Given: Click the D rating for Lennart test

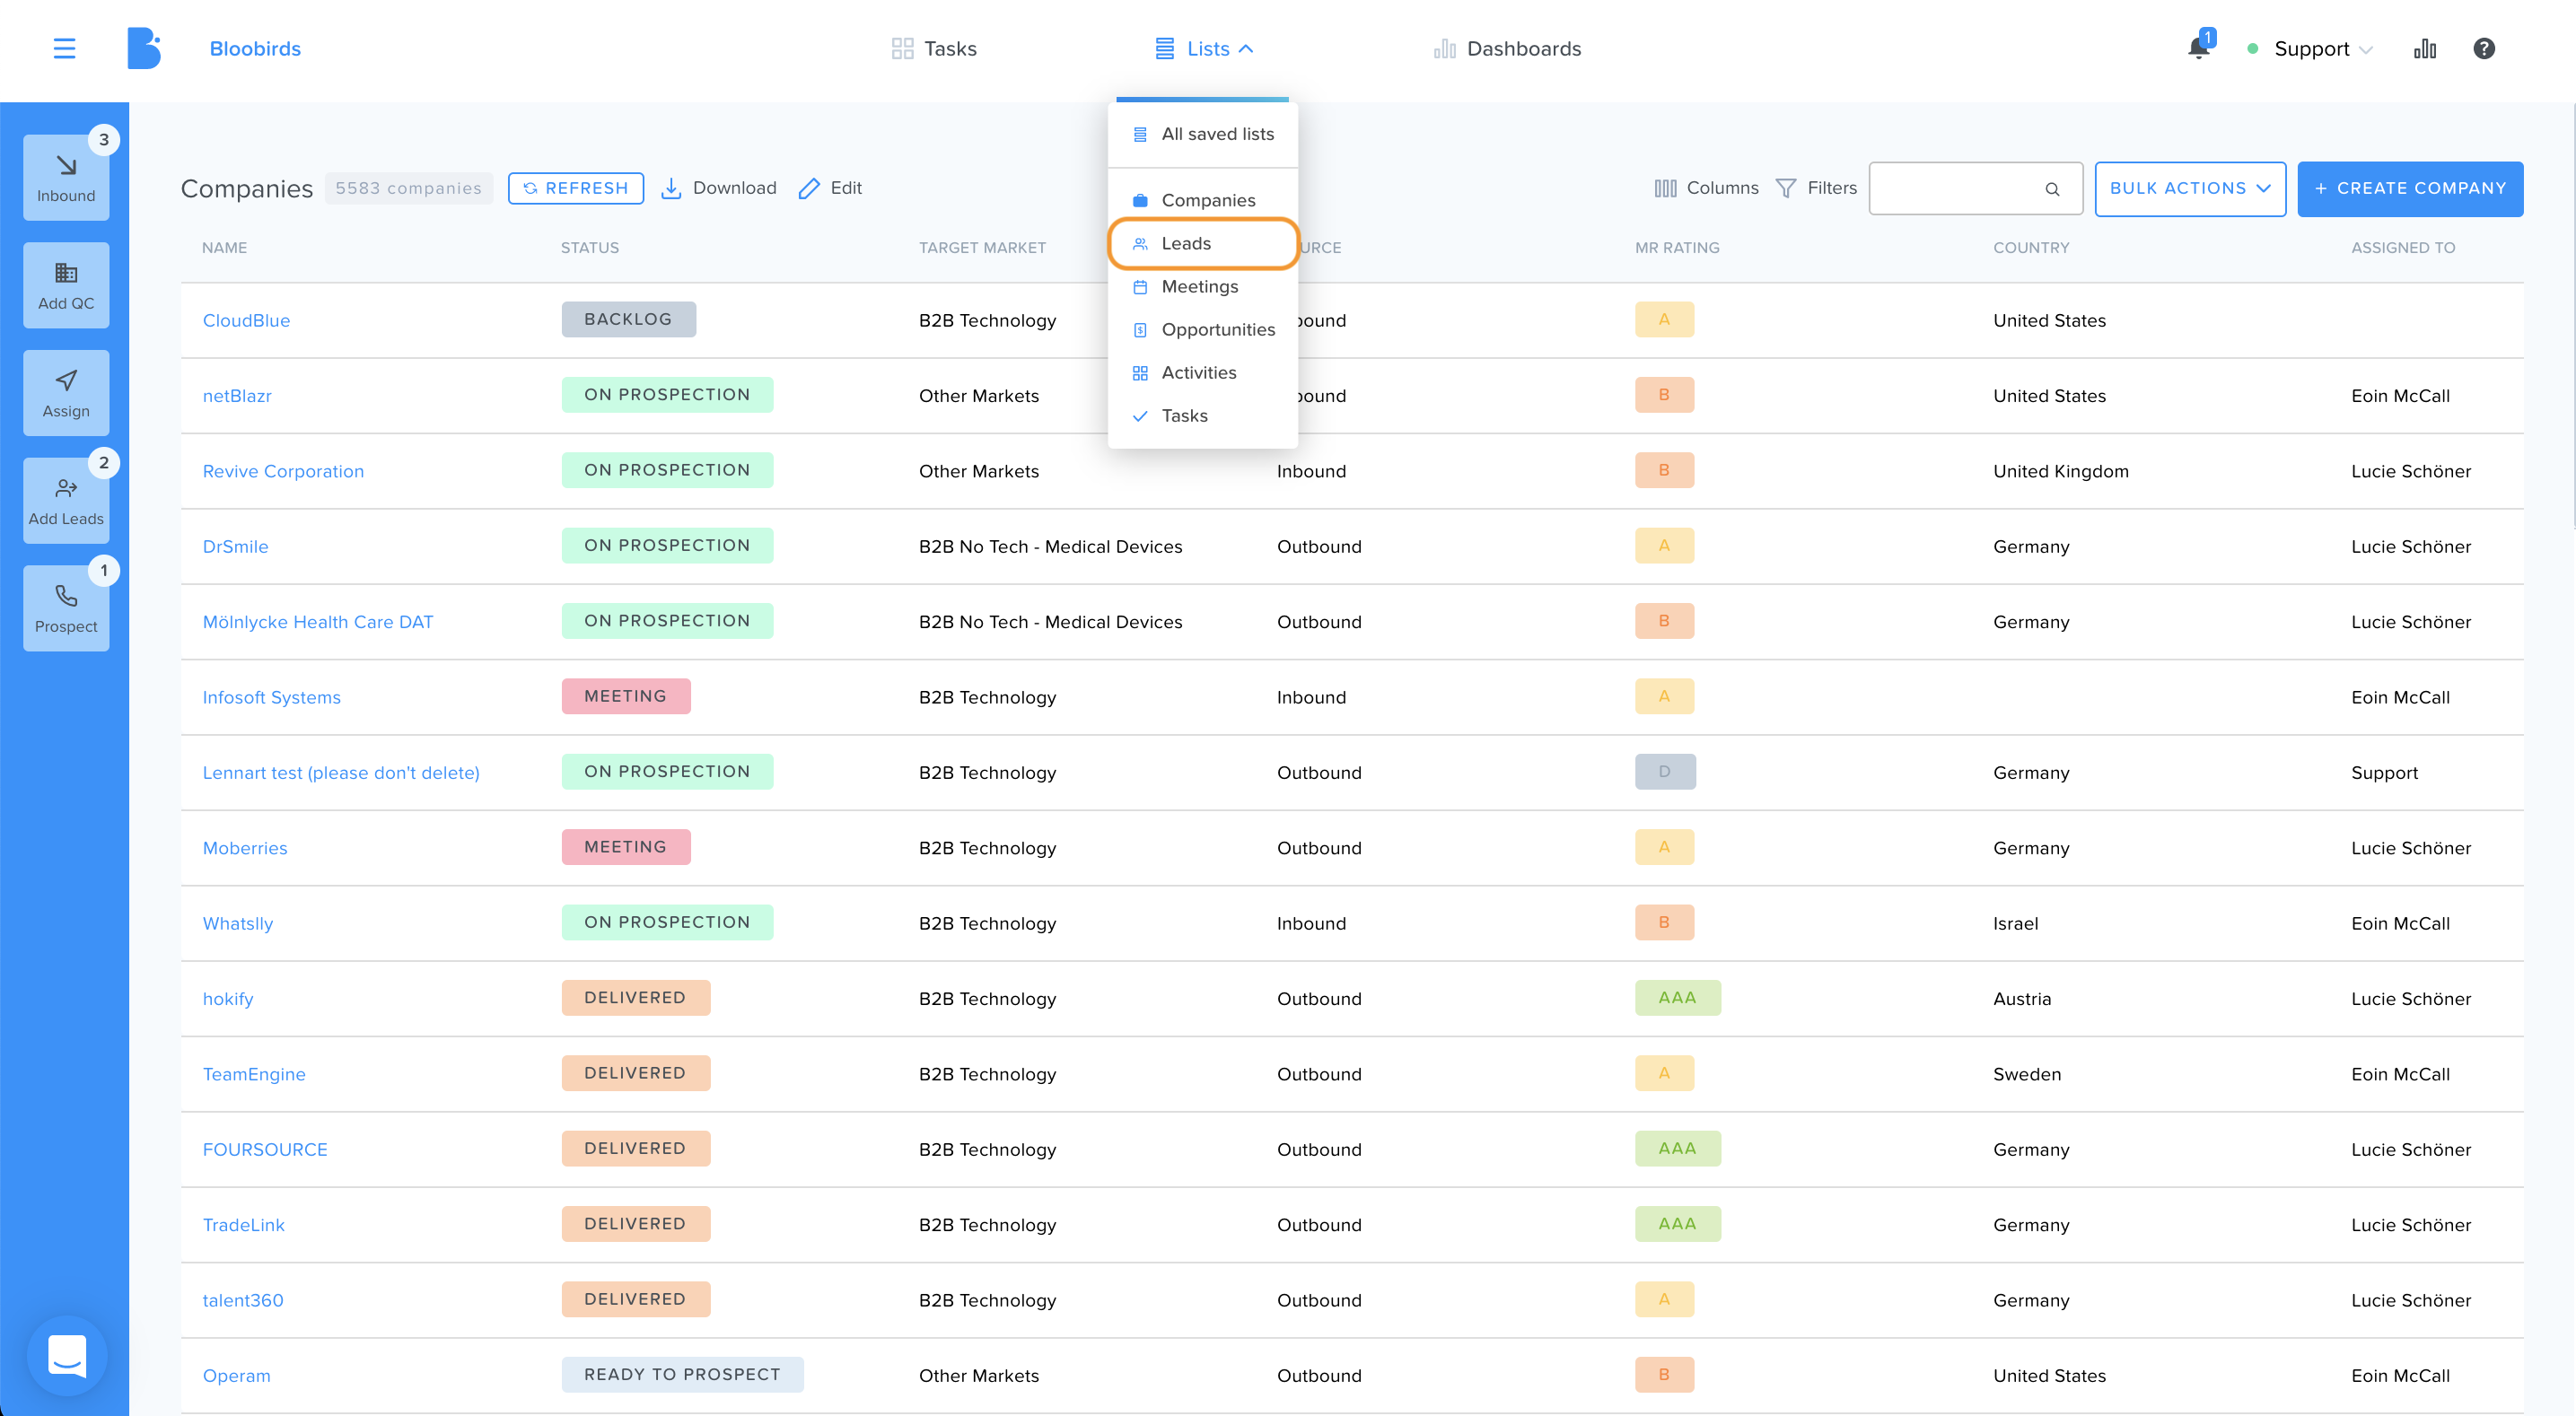Looking at the screenshot, I should [x=1664, y=772].
